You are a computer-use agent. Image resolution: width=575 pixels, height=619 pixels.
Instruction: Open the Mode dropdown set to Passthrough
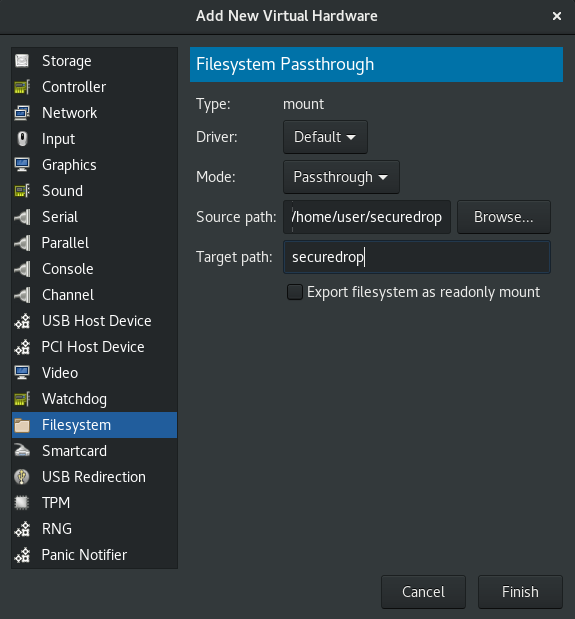(341, 177)
